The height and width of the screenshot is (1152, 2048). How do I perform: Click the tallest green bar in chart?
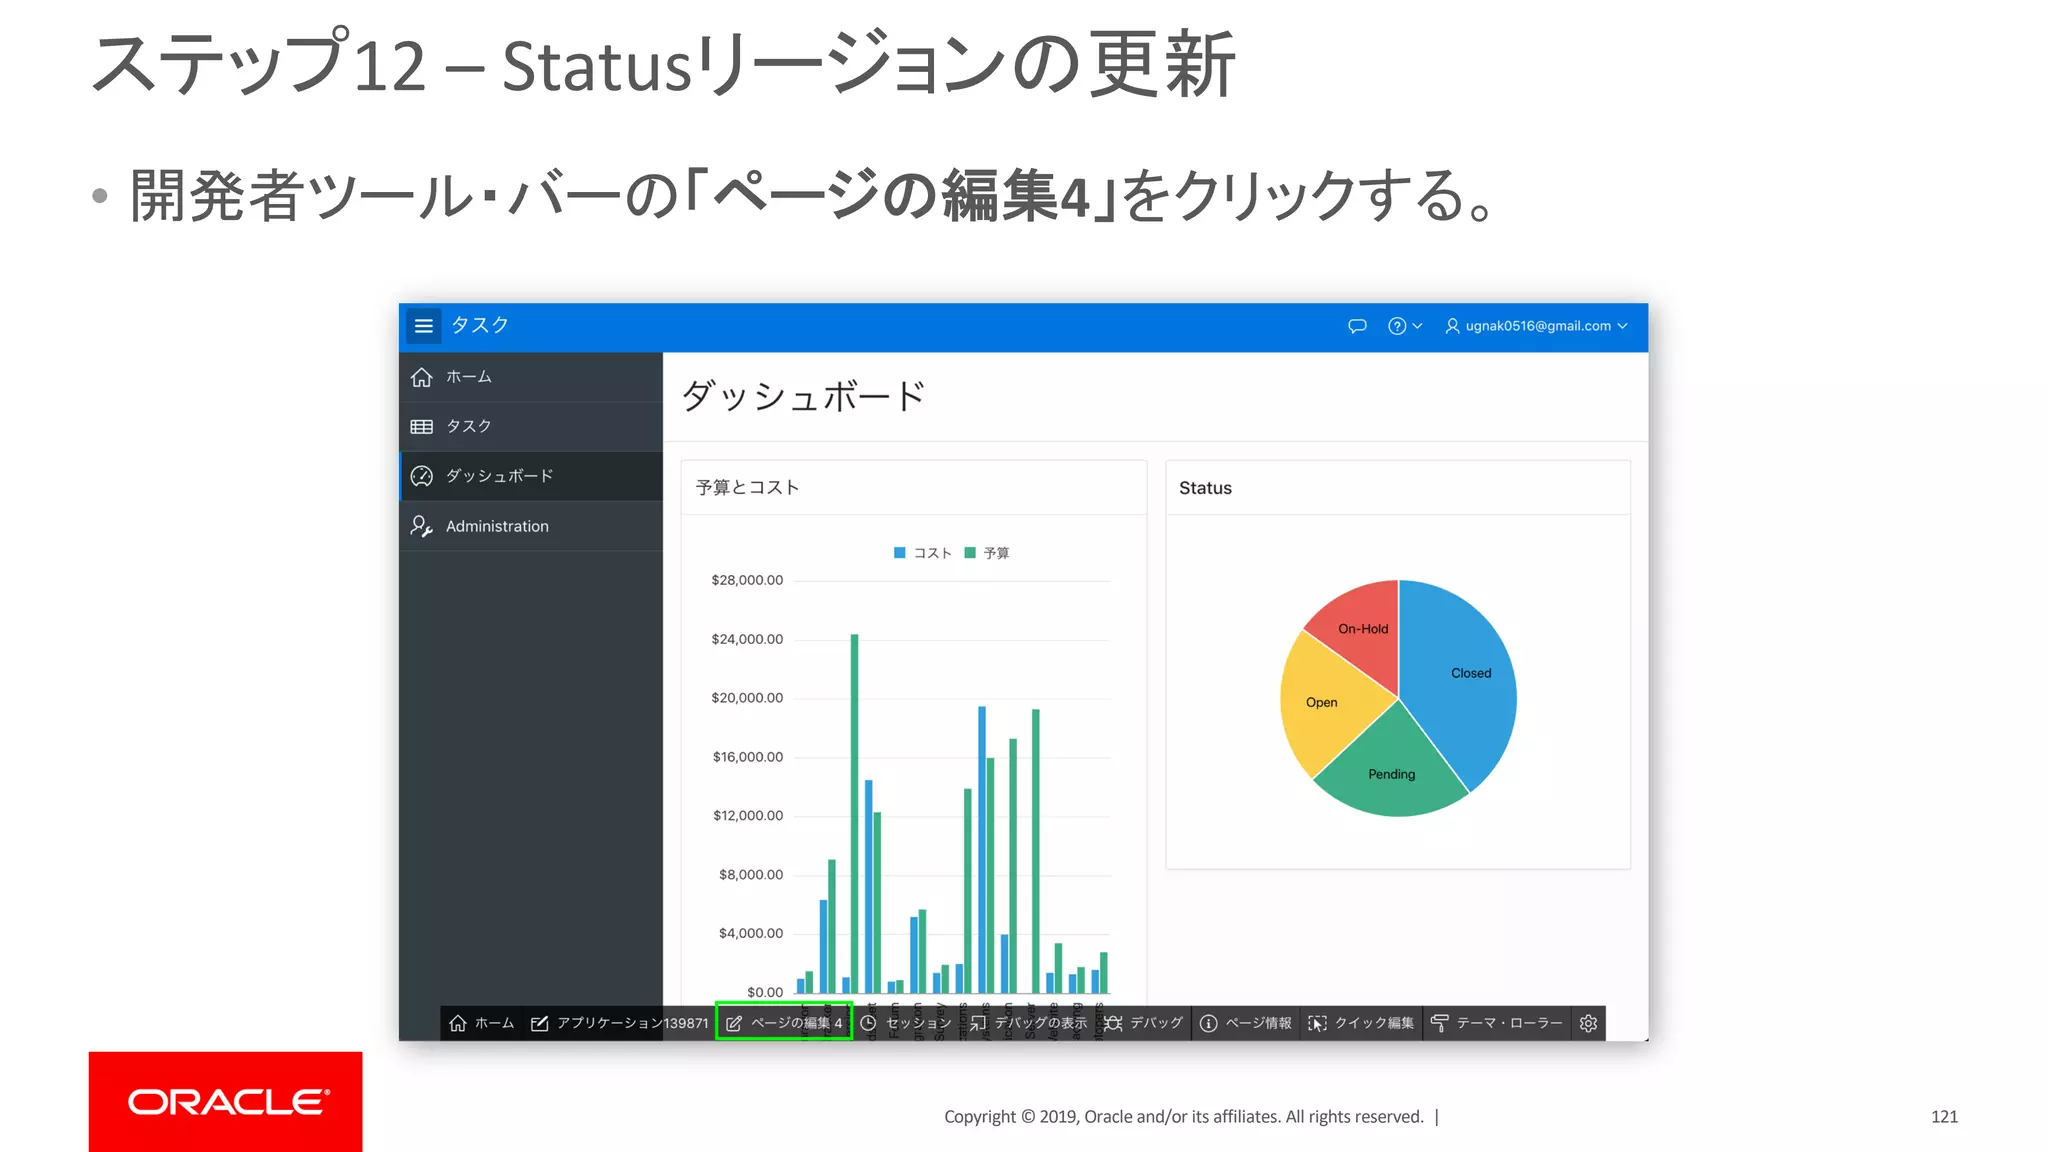(x=854, y=812)
